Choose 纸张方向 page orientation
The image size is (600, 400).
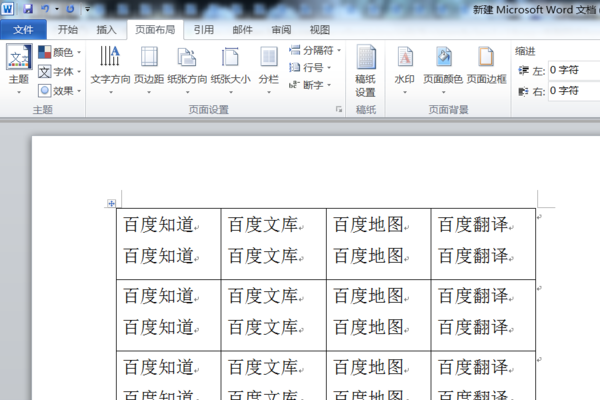187,69
